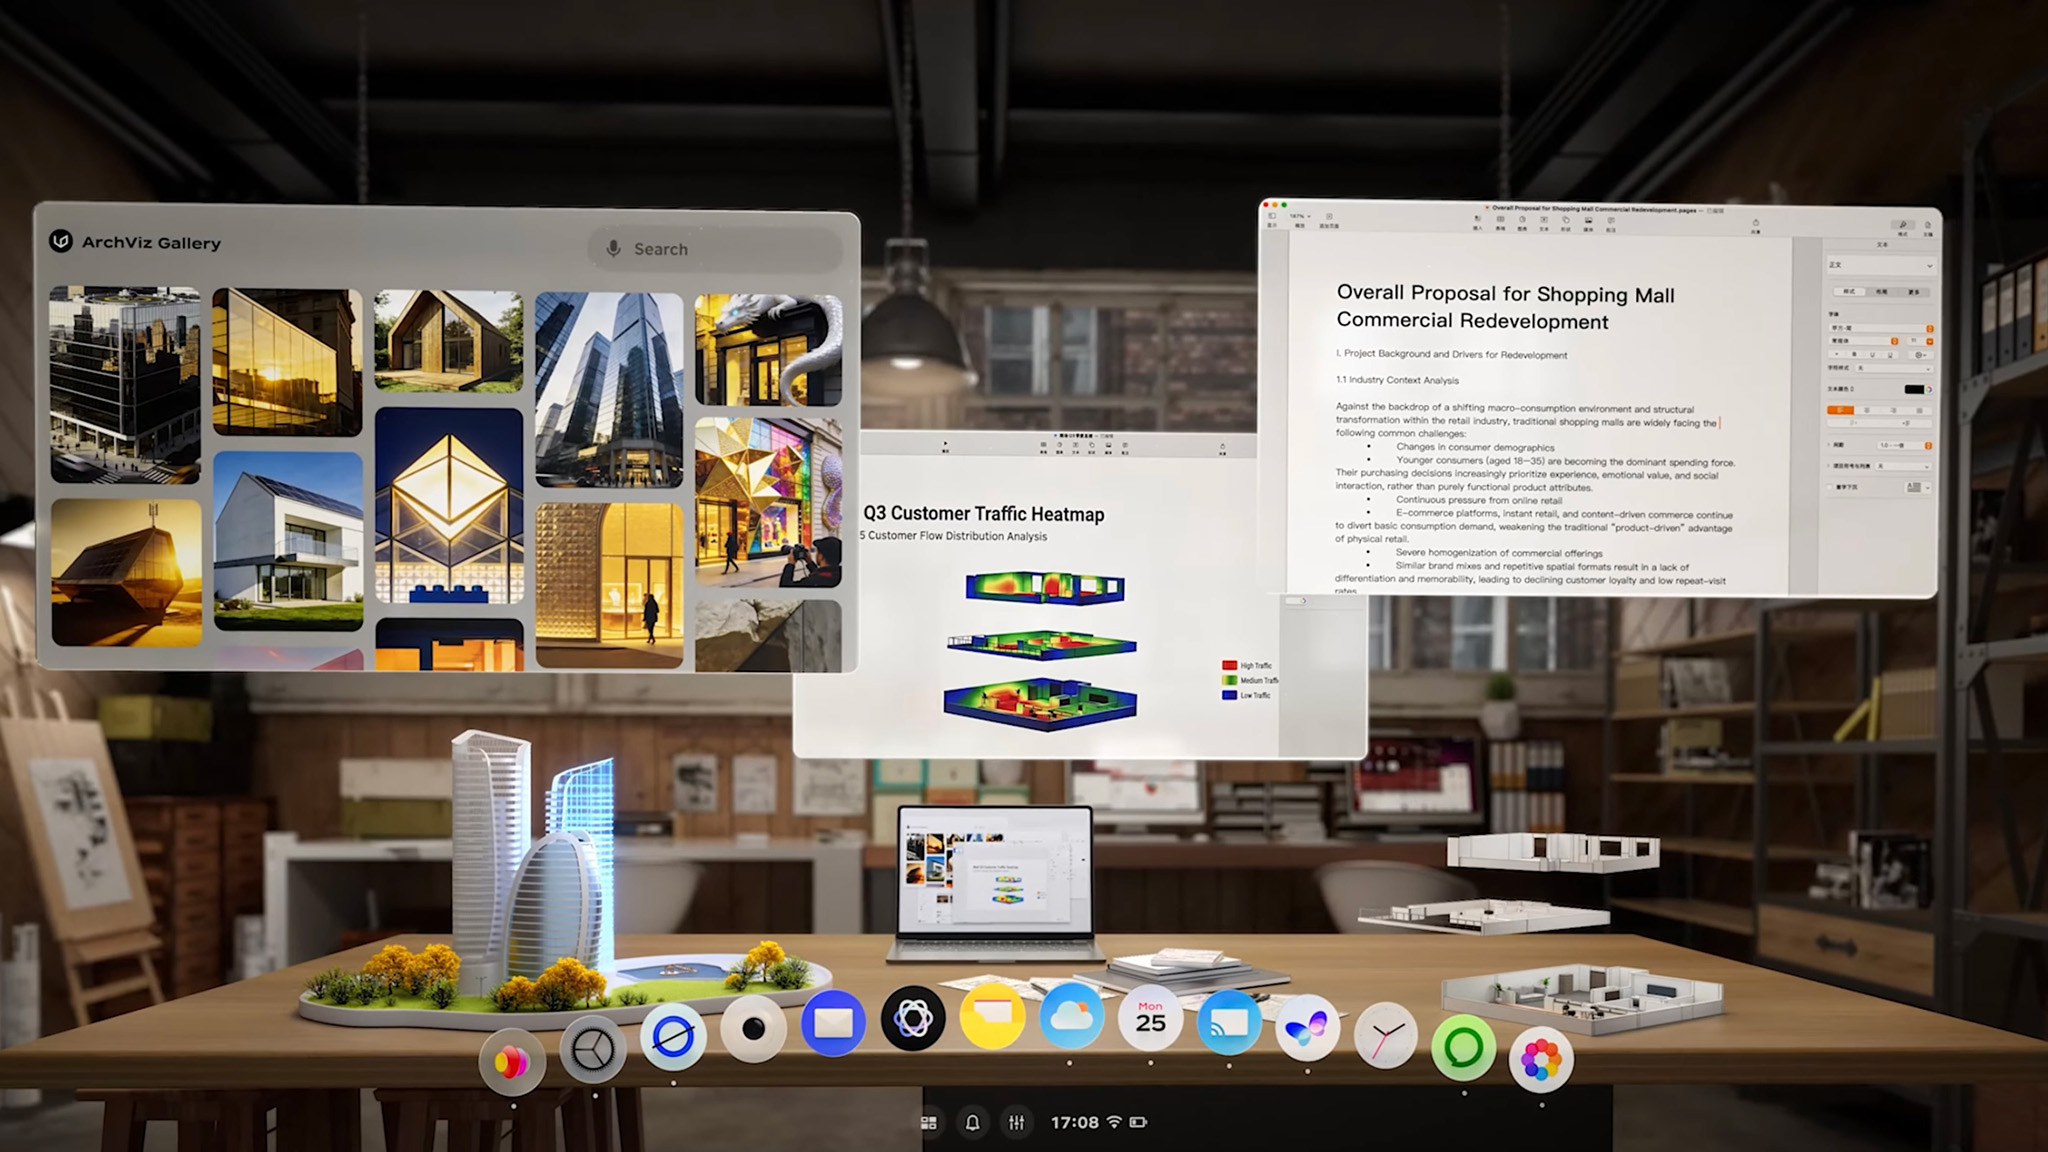The height and width of the screenshot is (1152, 2048).
Task: Toggle the drop cap checkbox in sidebar
Action: click(x=1829, y=487)
